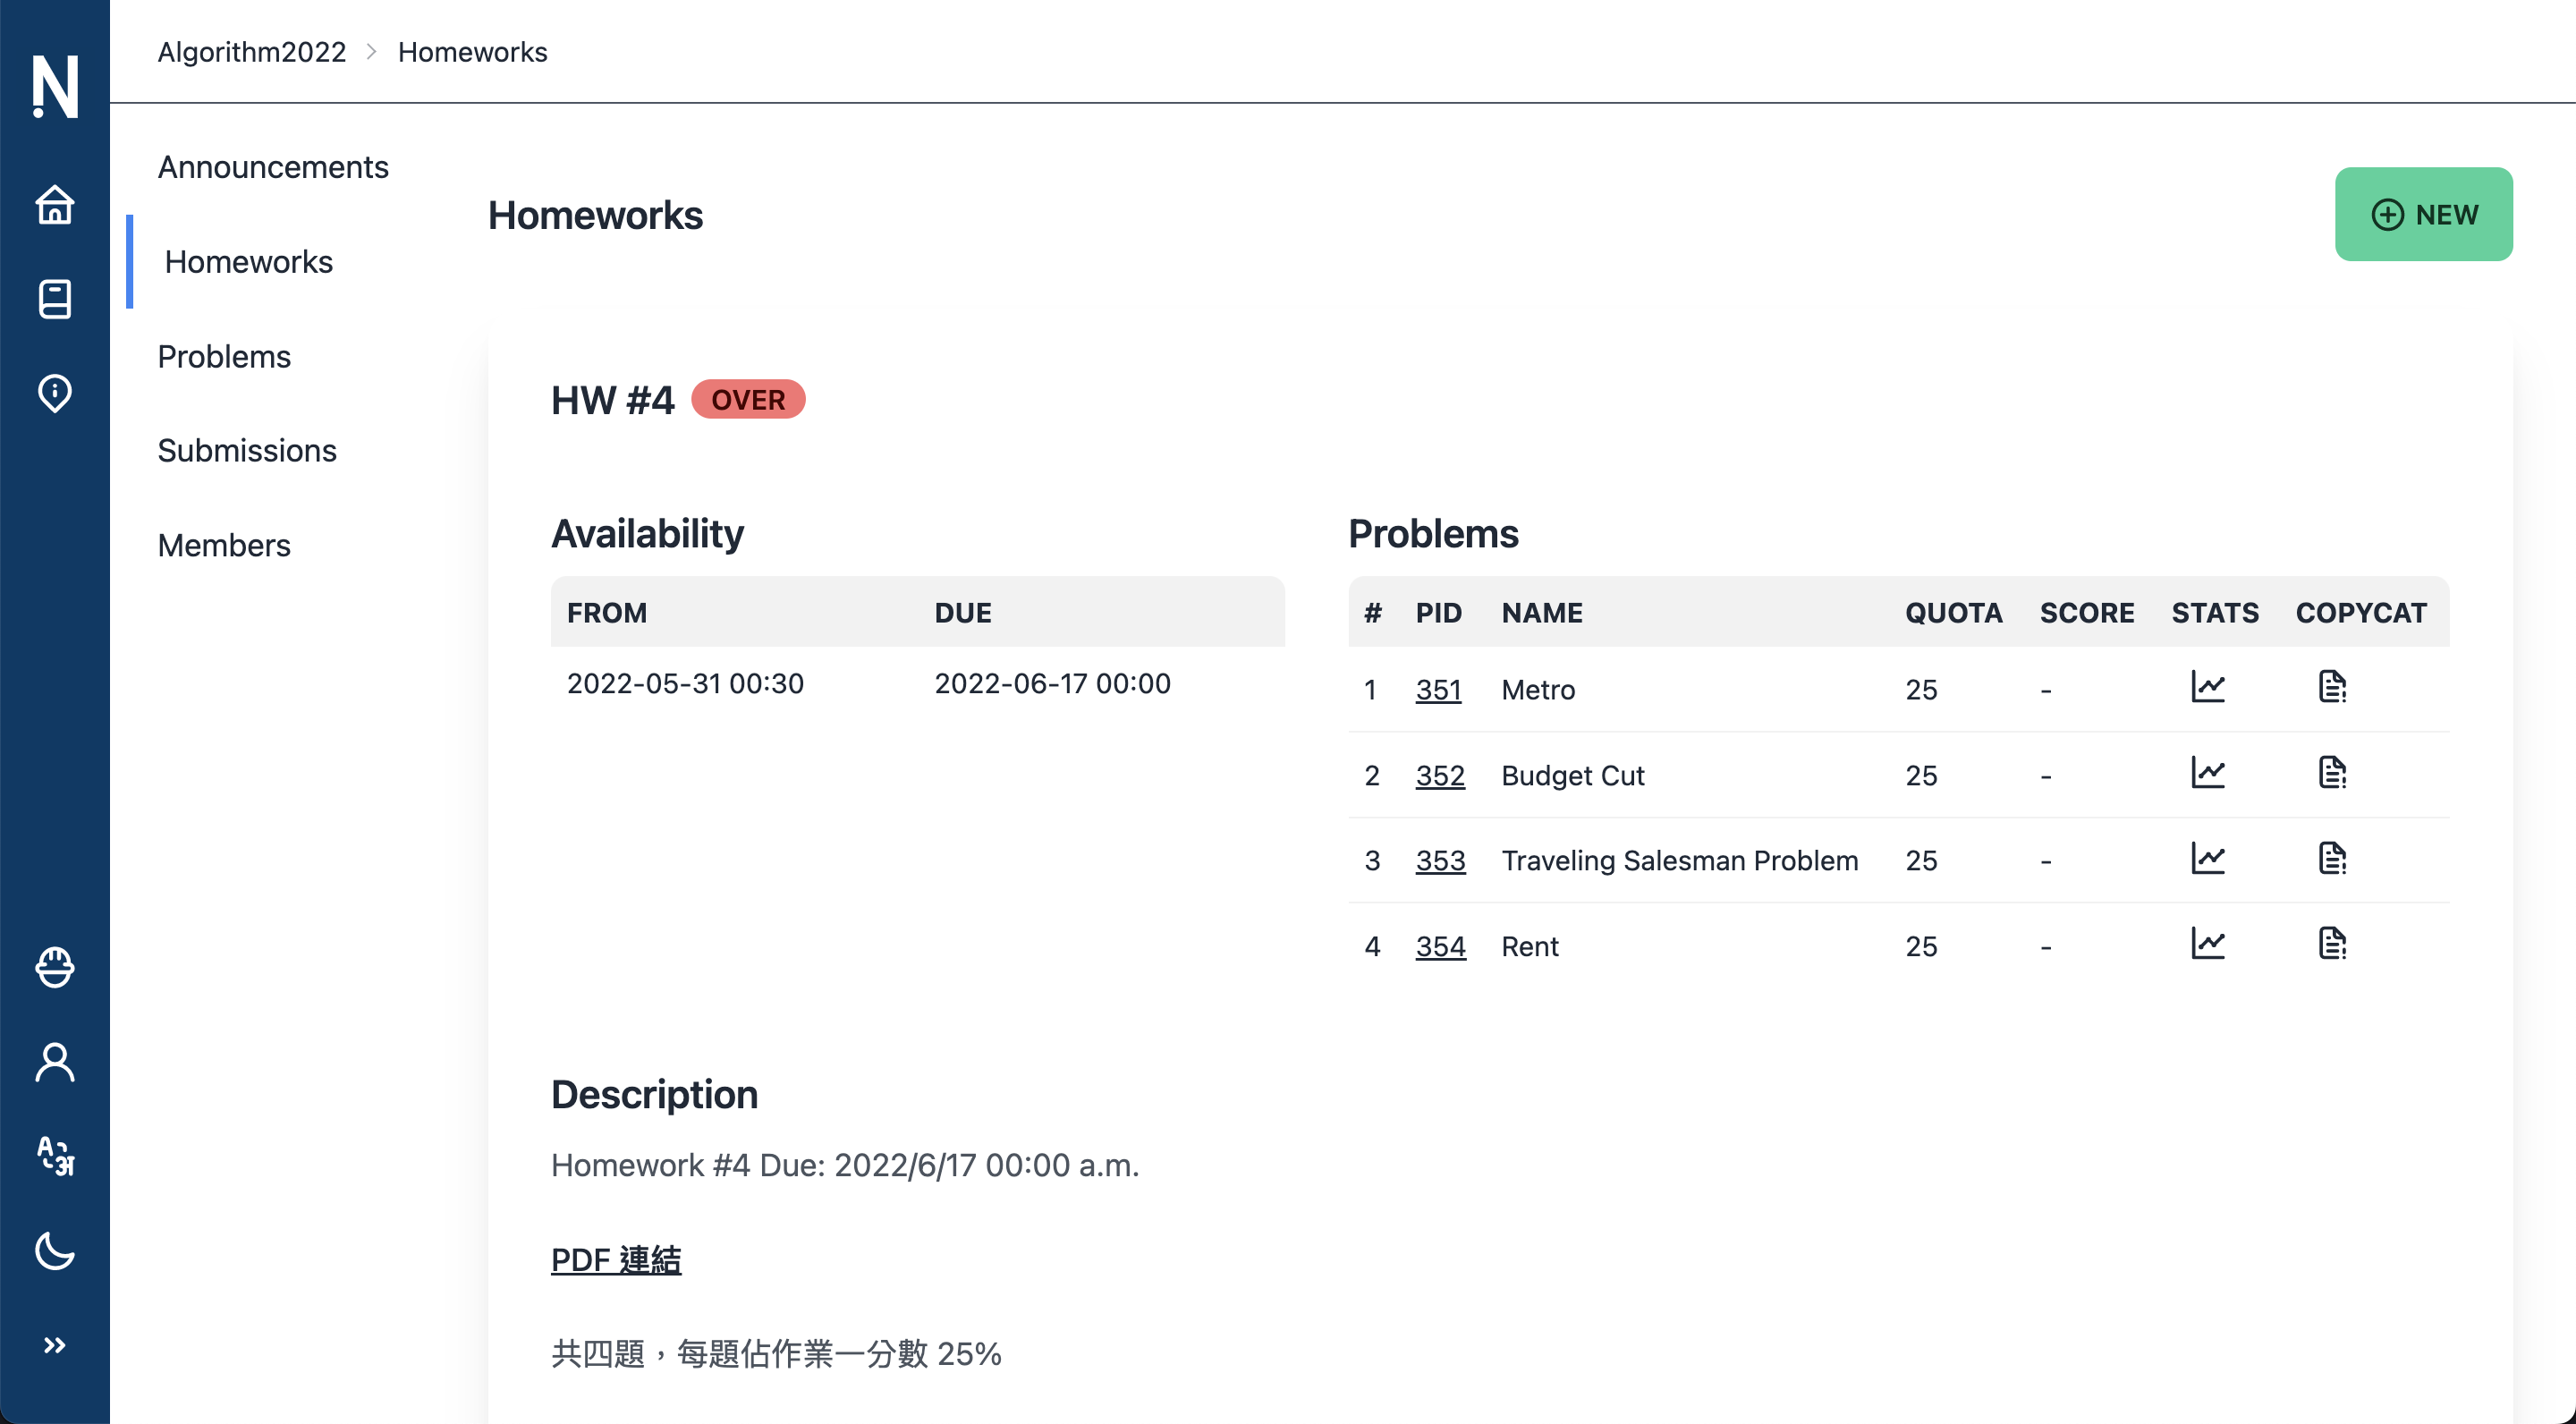
Task: Open problem link 353
Action: (x=1440, y=860)
